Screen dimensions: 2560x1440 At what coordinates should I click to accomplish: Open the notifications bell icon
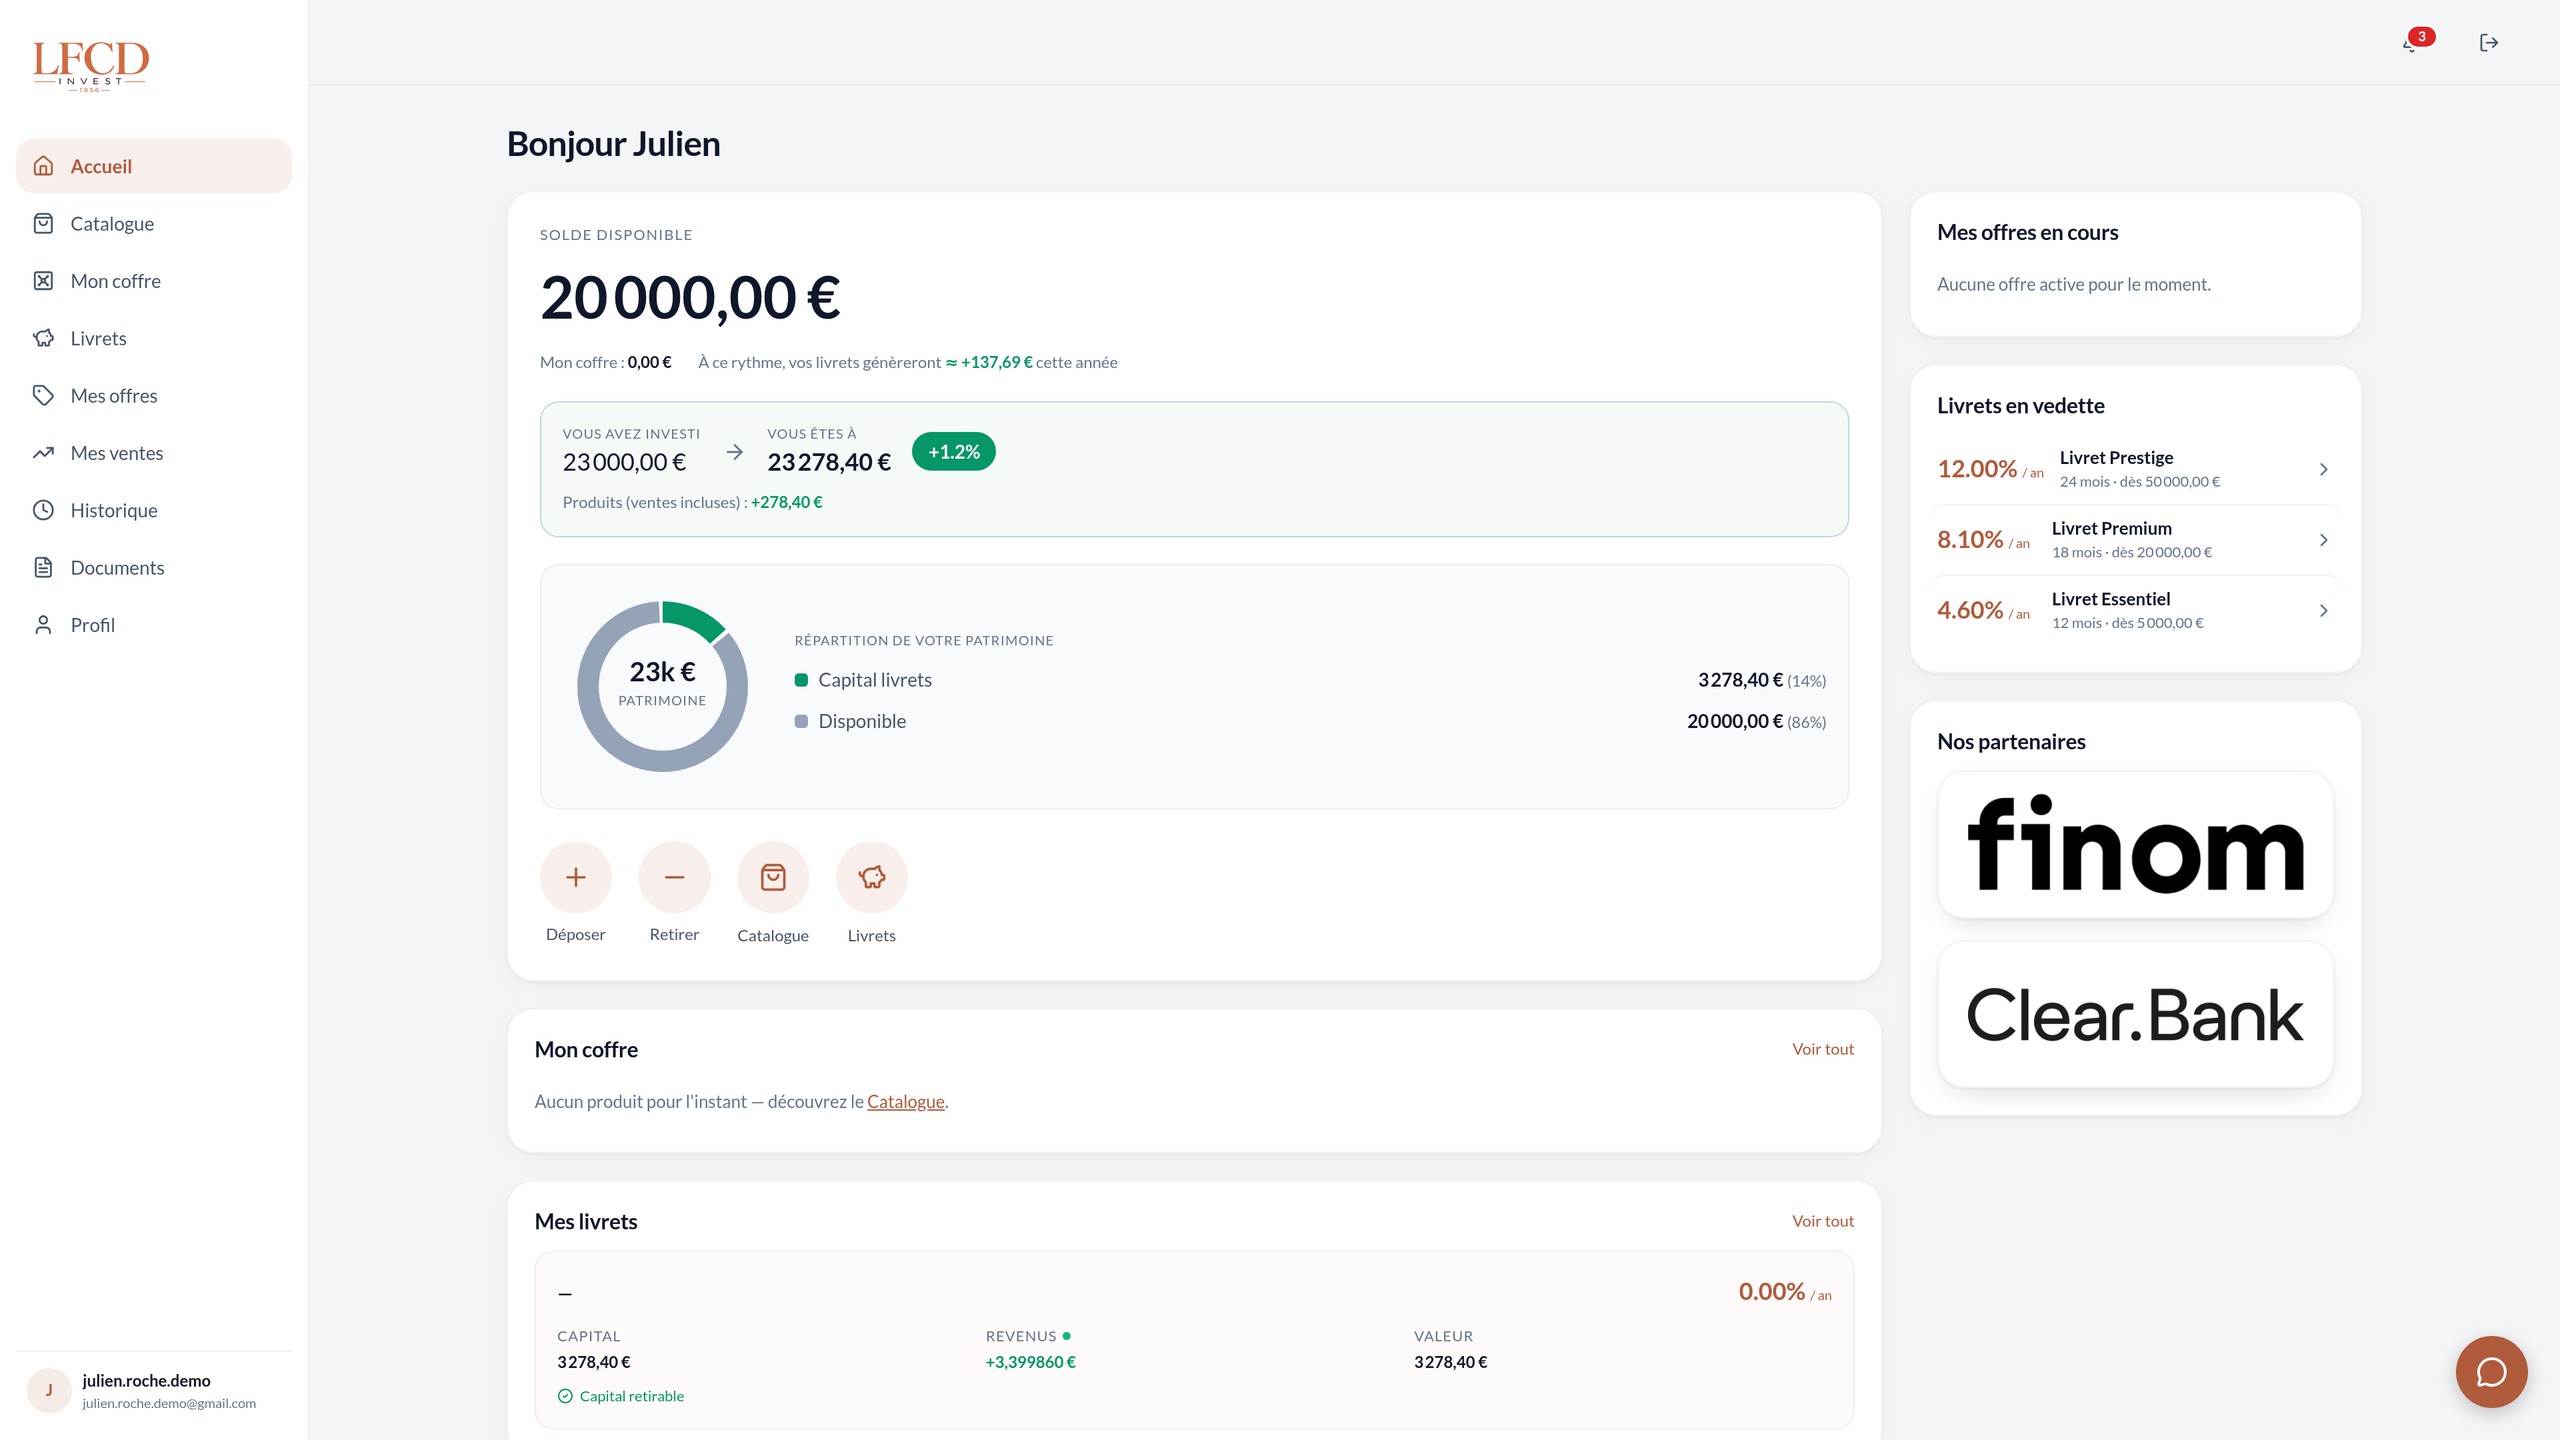pyautogui.click(x=2410, y=43)
